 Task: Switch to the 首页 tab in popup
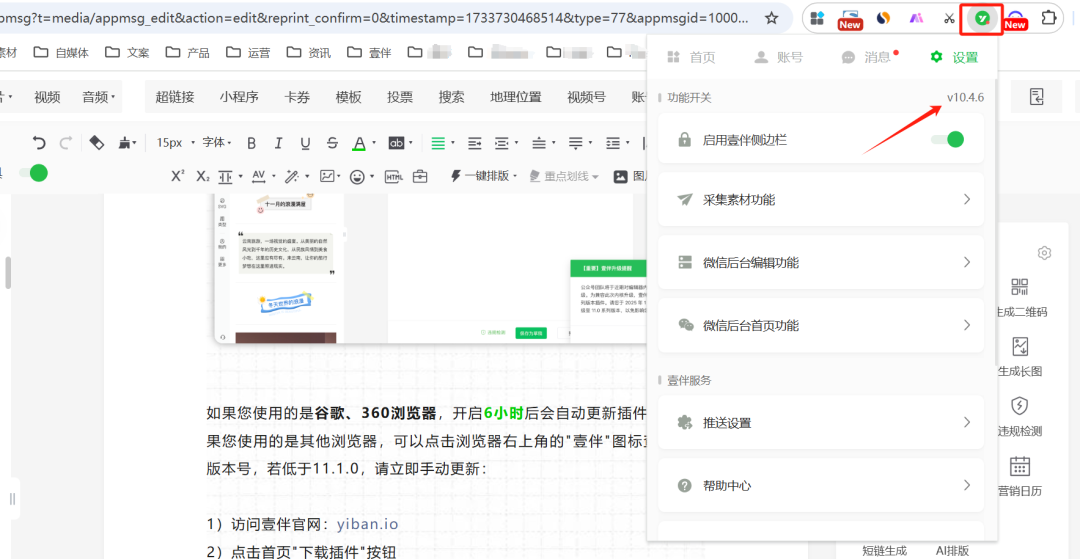[x=692, y=57]
